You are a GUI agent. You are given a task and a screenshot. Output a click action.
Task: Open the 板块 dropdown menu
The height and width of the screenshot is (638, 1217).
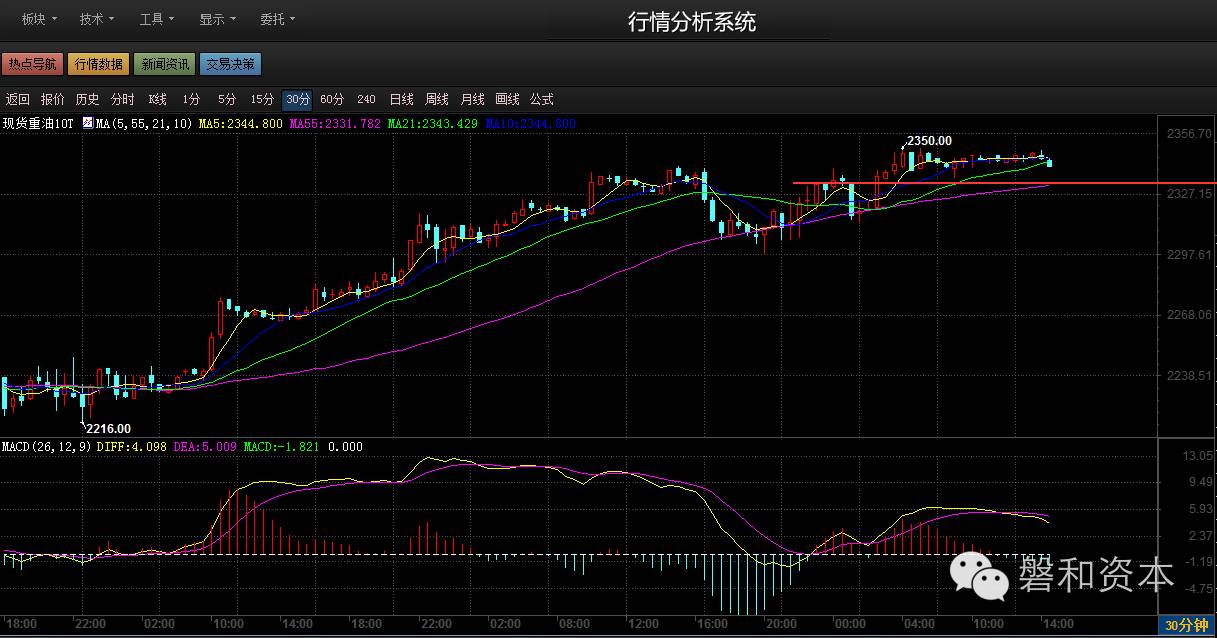coord(39,19)
